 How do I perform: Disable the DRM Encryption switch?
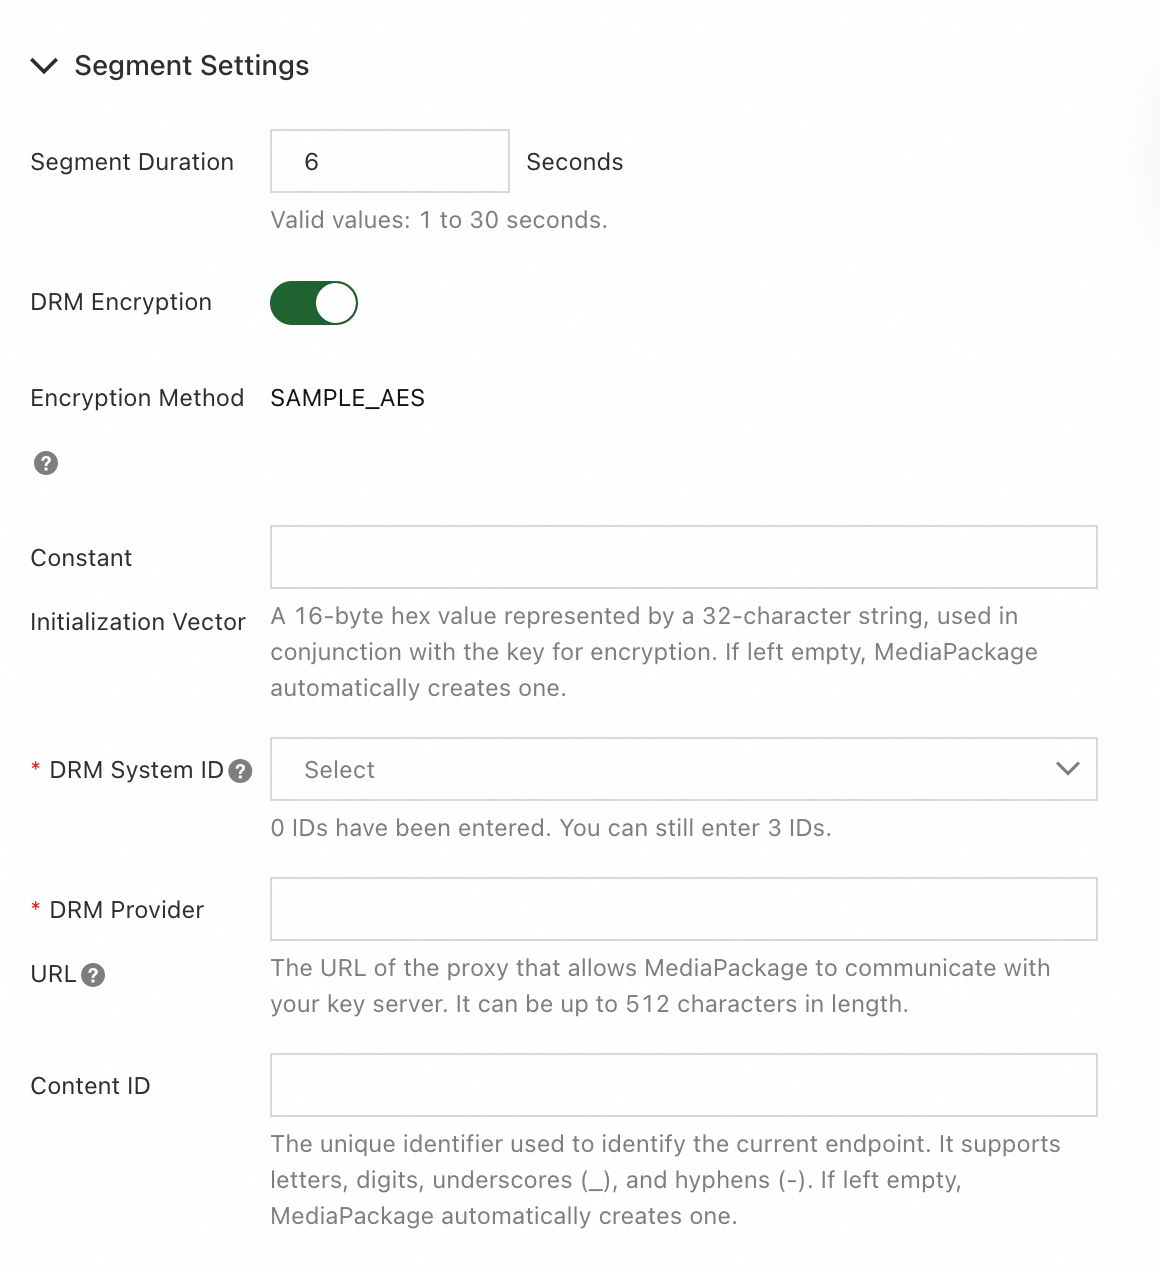(x=313, y=303)
